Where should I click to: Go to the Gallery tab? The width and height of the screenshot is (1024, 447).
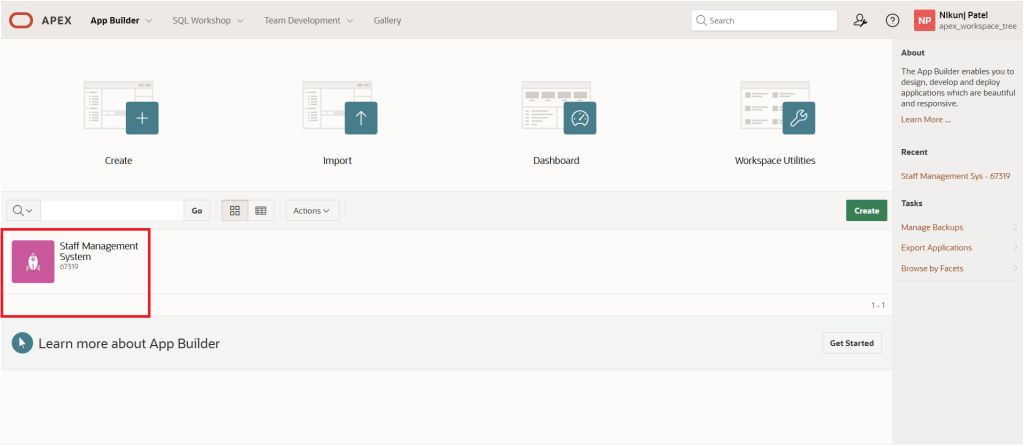387,20
